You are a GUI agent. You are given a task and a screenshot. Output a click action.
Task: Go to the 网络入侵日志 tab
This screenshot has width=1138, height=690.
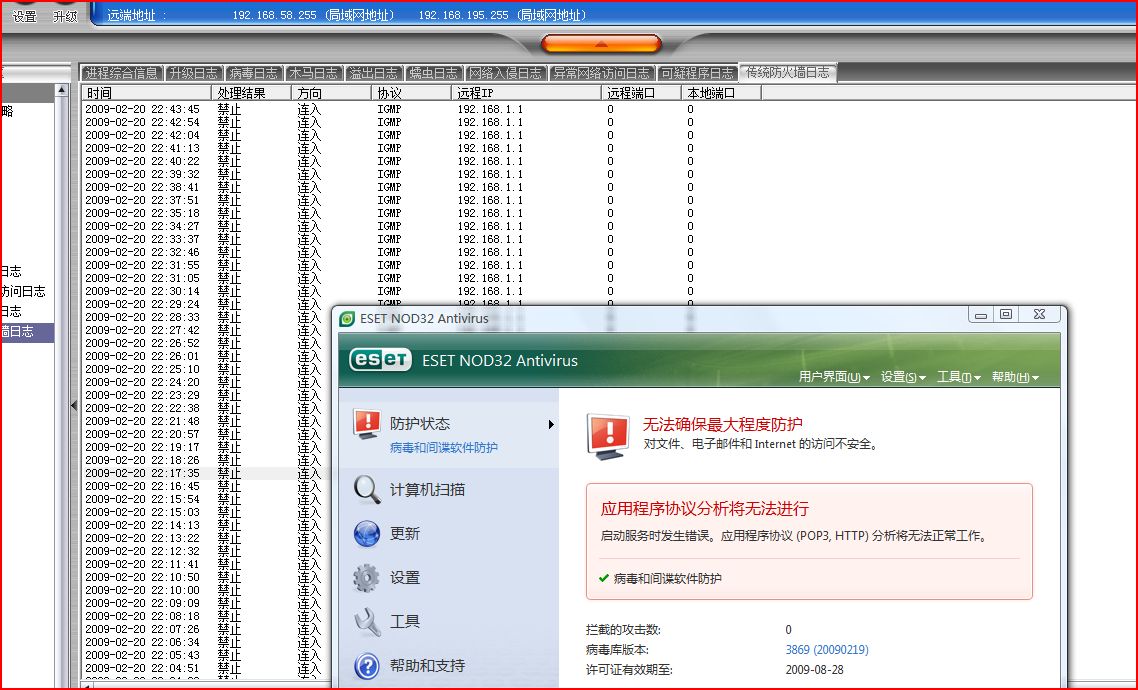[505, 73]
